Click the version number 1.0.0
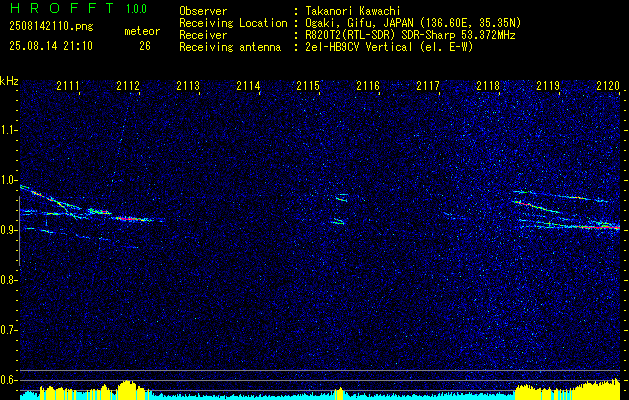 [136, 9]
